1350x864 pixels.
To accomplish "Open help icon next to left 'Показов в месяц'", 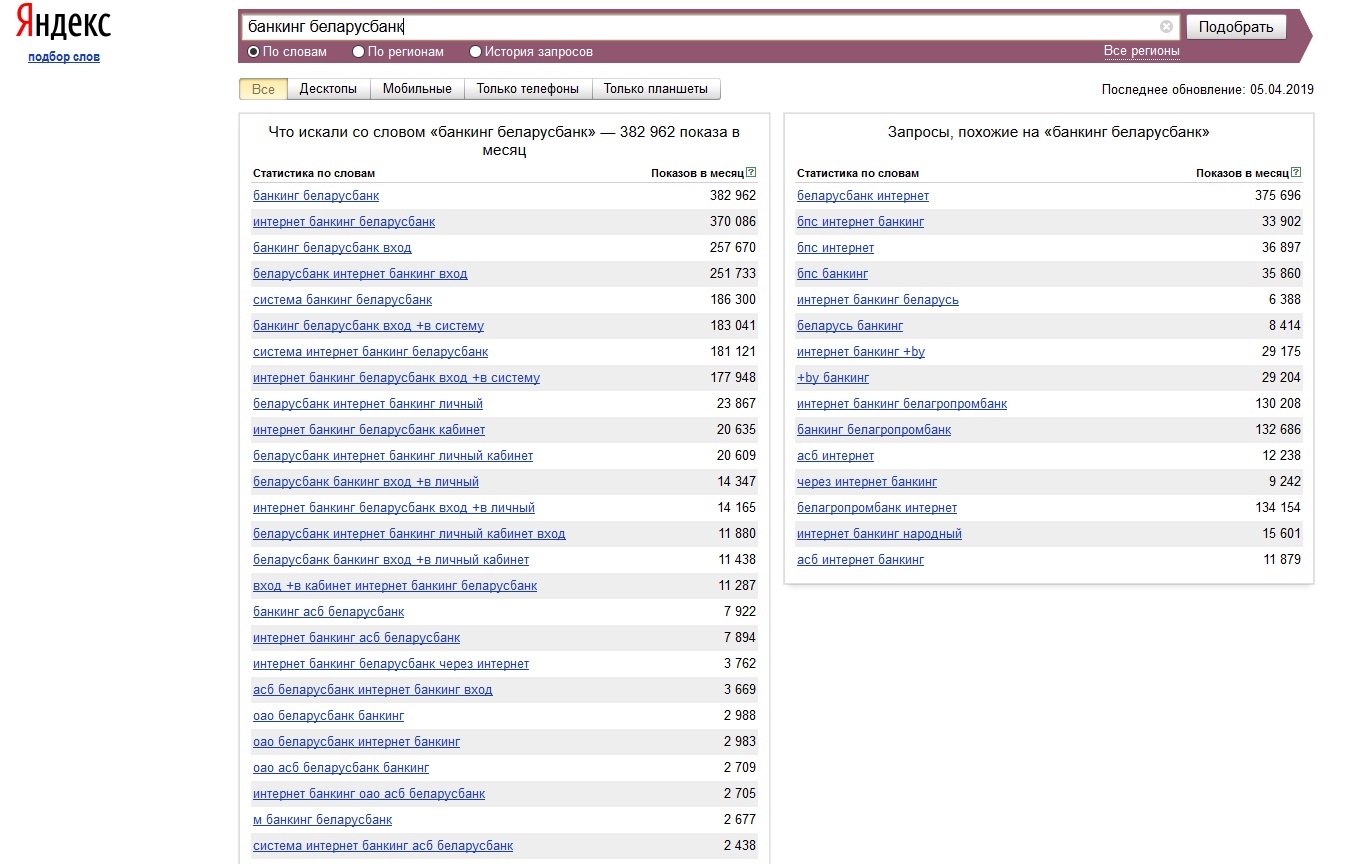I will [751, 173].
